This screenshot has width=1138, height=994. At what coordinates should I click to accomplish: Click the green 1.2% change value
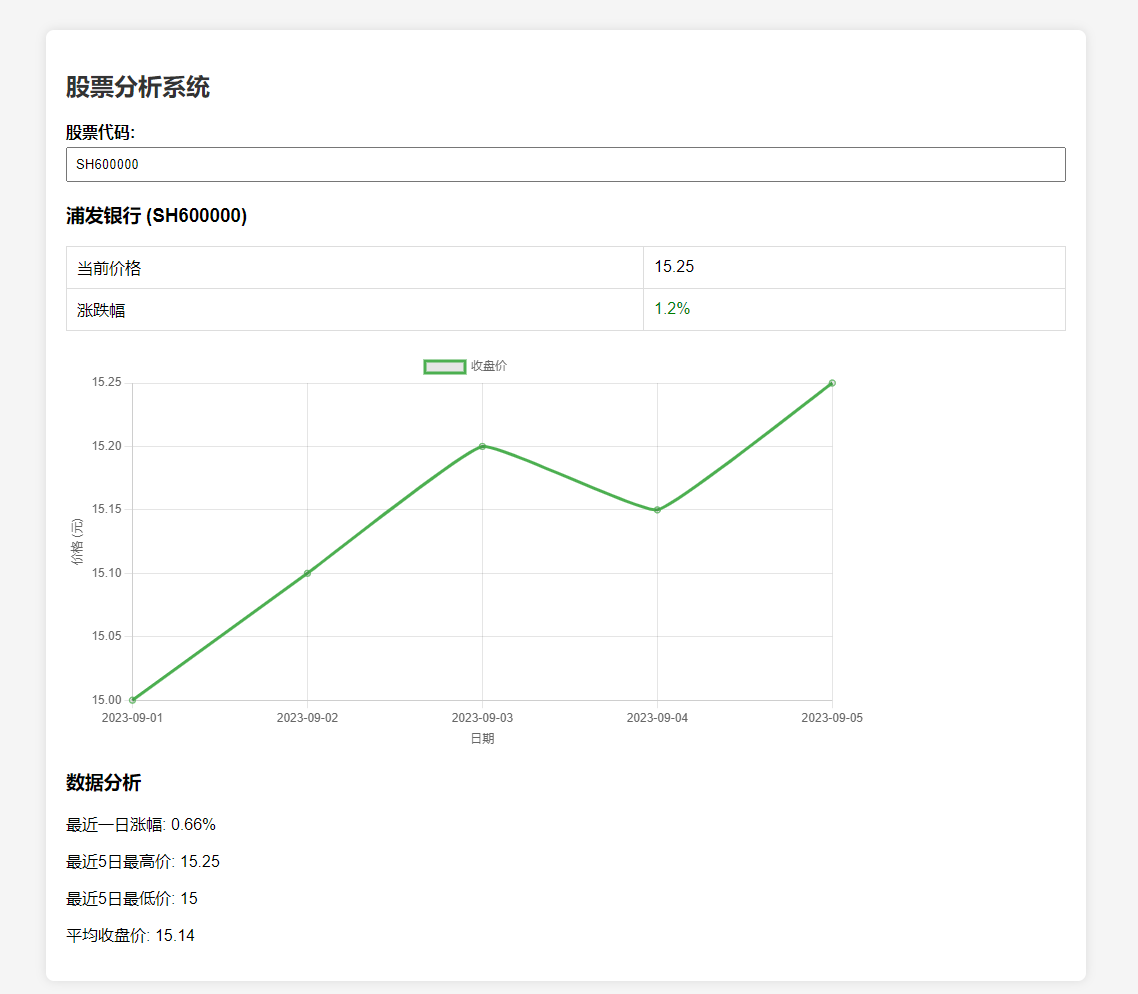(672, 309)
